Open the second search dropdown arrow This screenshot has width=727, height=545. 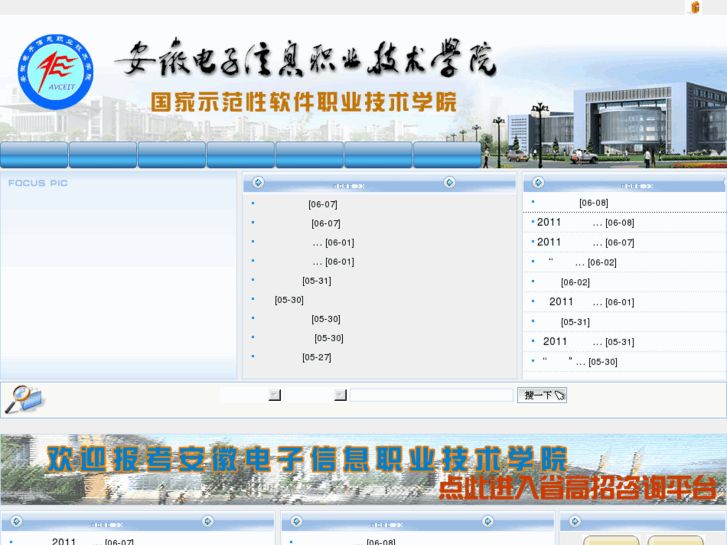340,395
